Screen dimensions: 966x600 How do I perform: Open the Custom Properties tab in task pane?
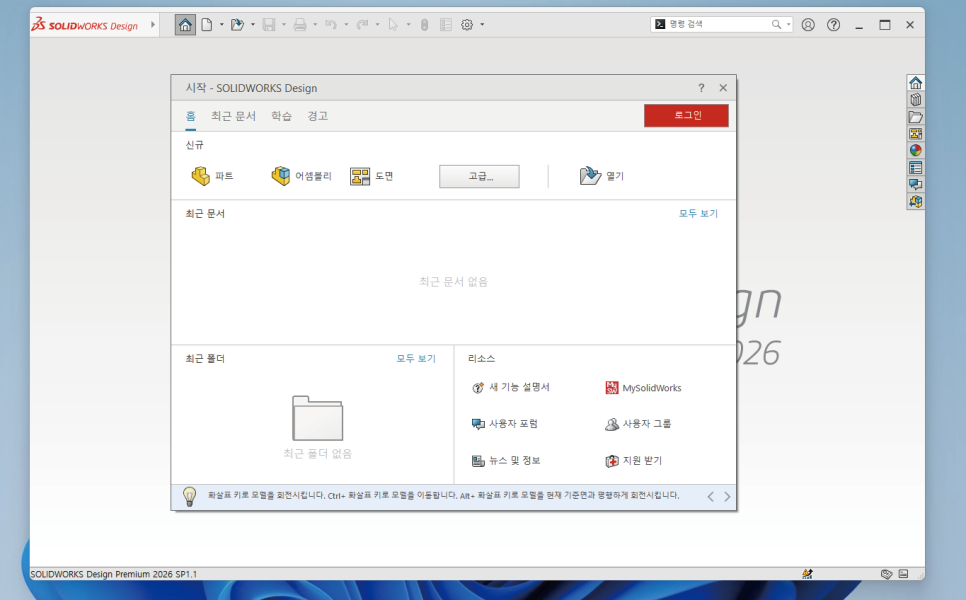(x=915, y=168)
